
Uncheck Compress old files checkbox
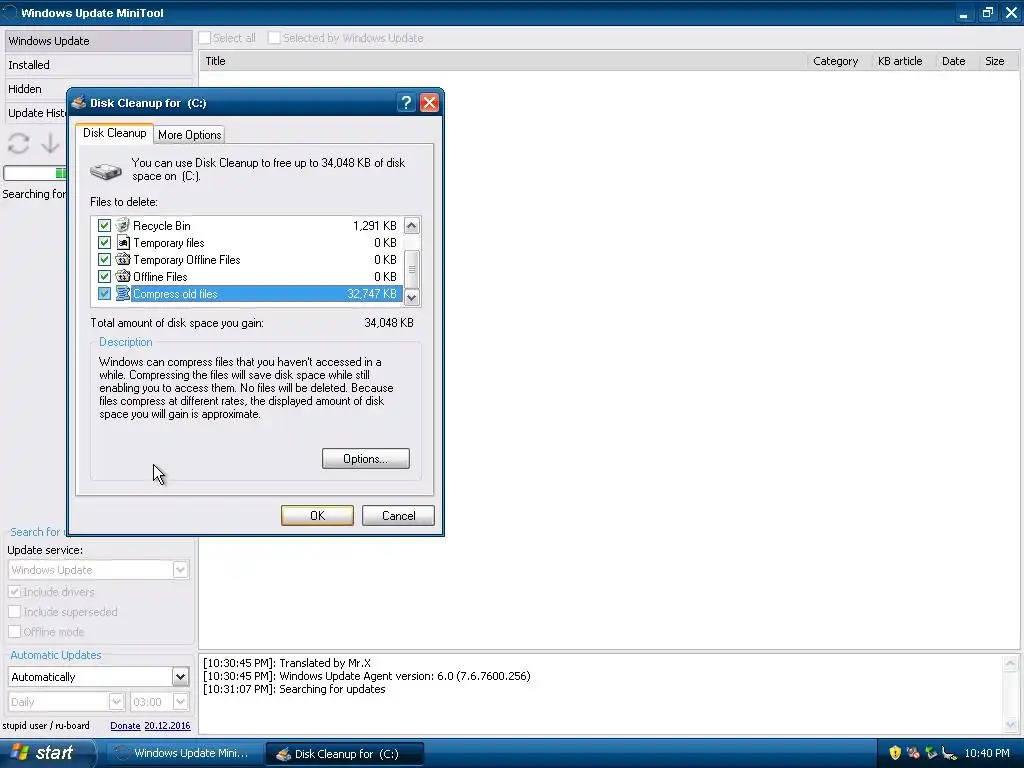pos(104,293)
